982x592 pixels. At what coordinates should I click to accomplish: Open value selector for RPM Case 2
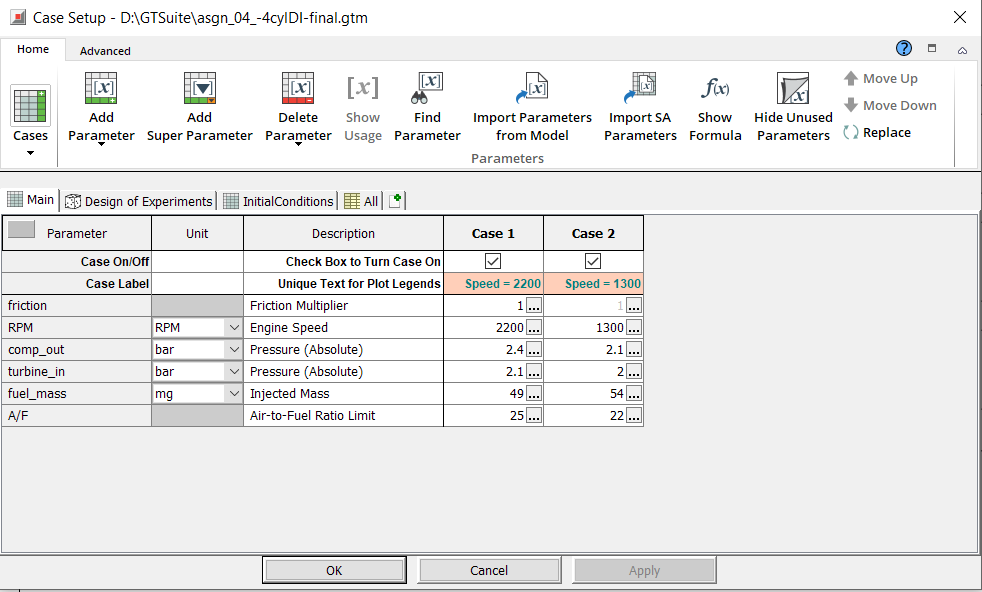click(634, 328)
